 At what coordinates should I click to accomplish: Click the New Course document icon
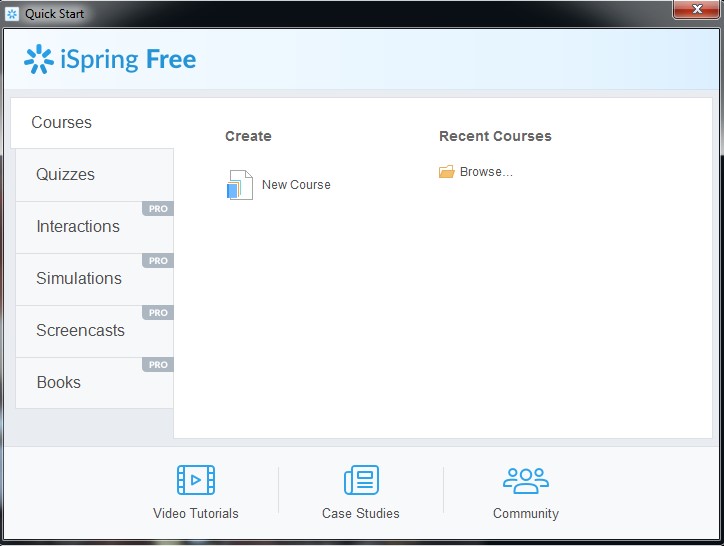[x=240, y=185]
